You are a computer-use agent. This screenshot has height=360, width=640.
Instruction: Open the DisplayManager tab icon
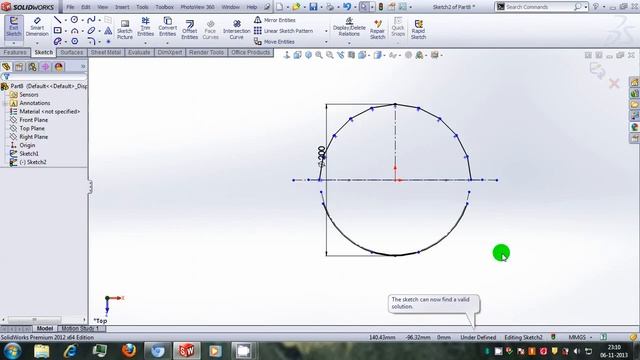[x=59, y=67]
